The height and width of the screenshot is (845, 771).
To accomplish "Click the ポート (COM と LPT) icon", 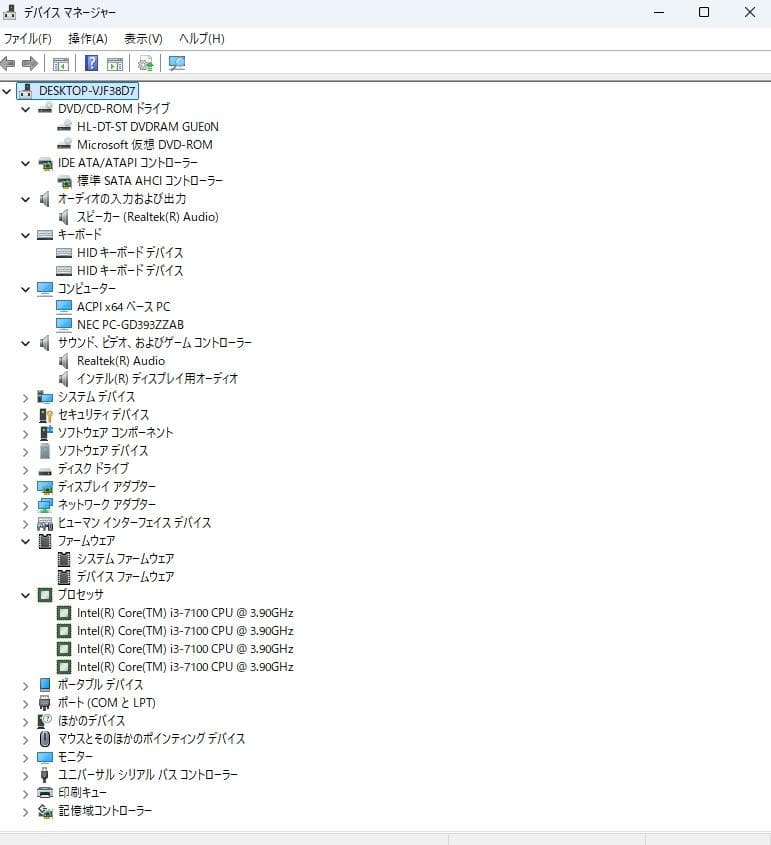I will point(45,703).
